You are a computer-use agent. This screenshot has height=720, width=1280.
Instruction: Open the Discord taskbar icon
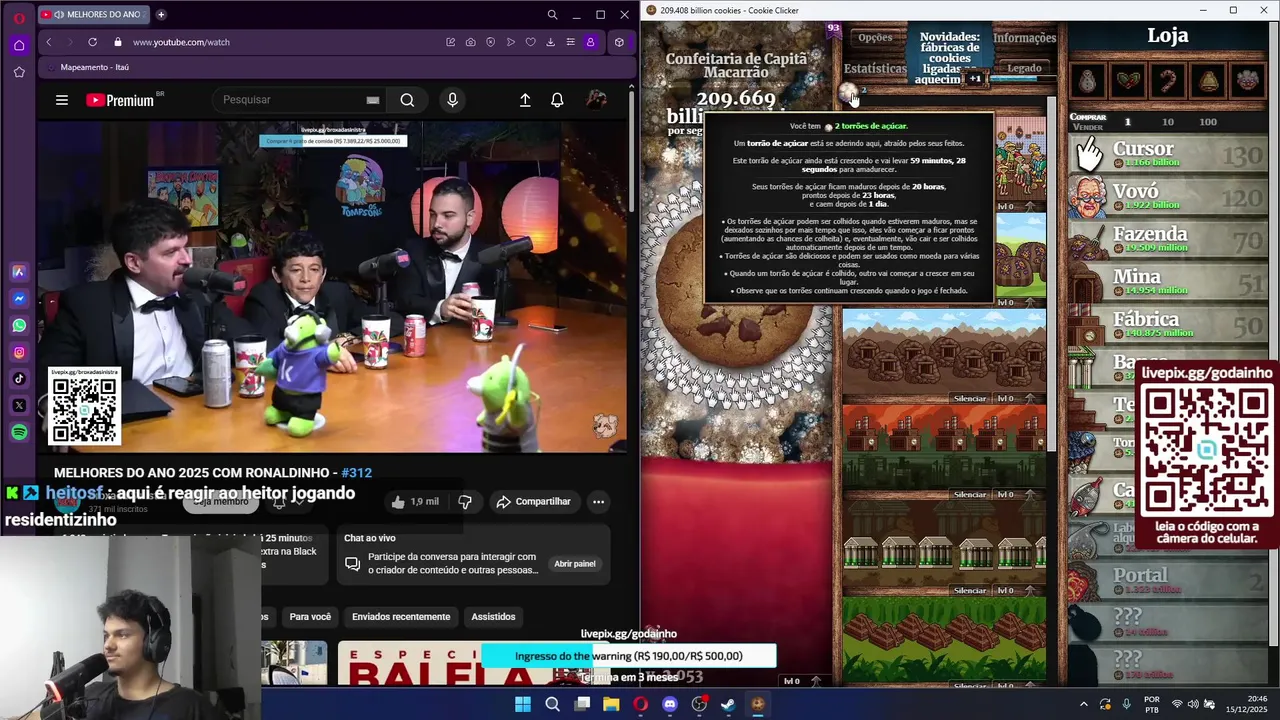point(670,704)
